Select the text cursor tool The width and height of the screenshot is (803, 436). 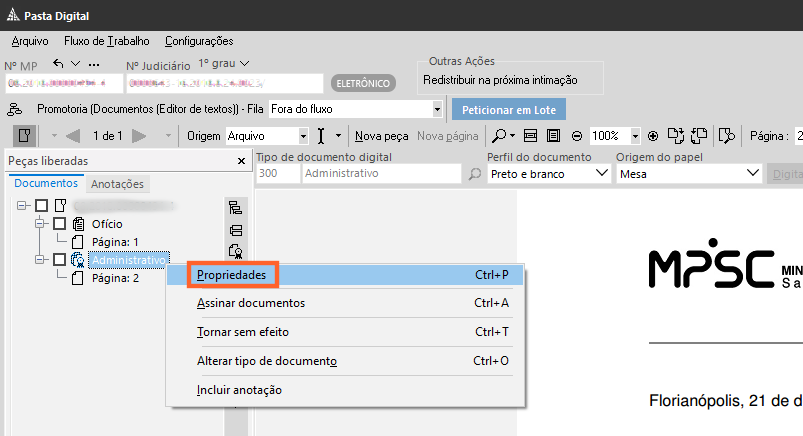322,135
